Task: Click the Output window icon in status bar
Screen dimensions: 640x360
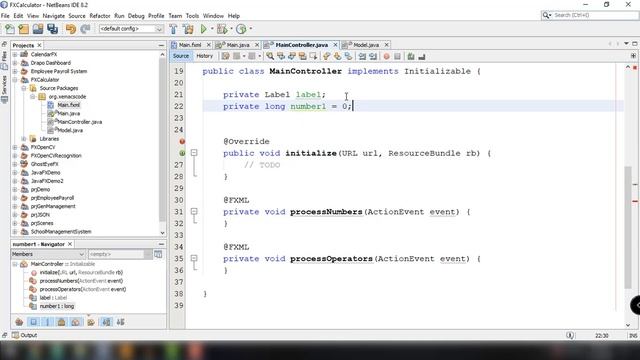Action: (x=15, y=335)
